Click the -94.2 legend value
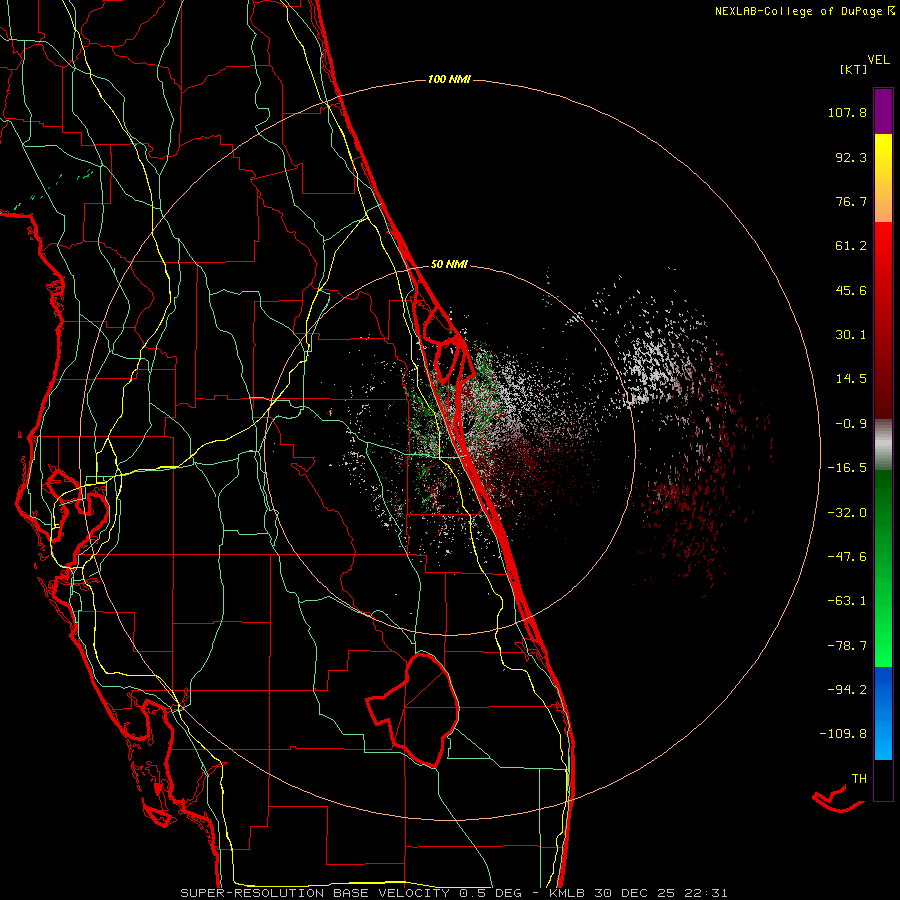 click(x=847, y=689)
